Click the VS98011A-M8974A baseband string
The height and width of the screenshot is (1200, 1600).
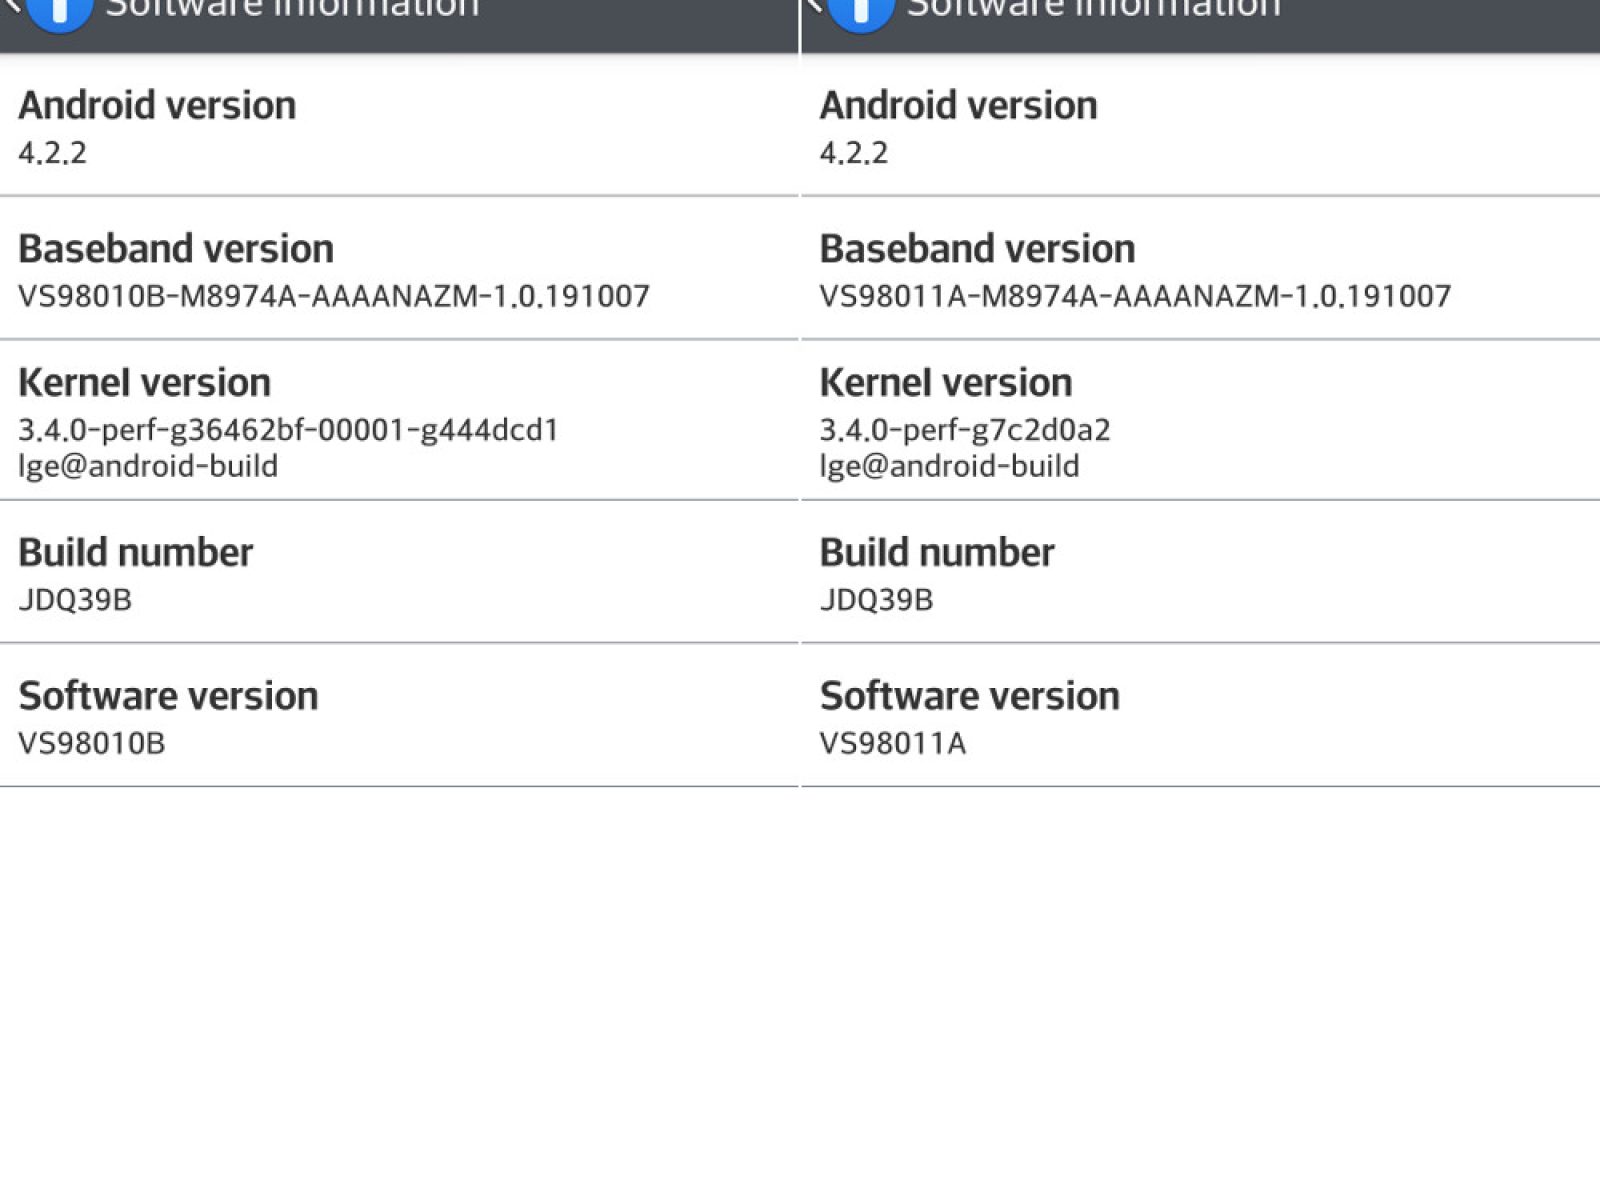(x=1135, y=296)
